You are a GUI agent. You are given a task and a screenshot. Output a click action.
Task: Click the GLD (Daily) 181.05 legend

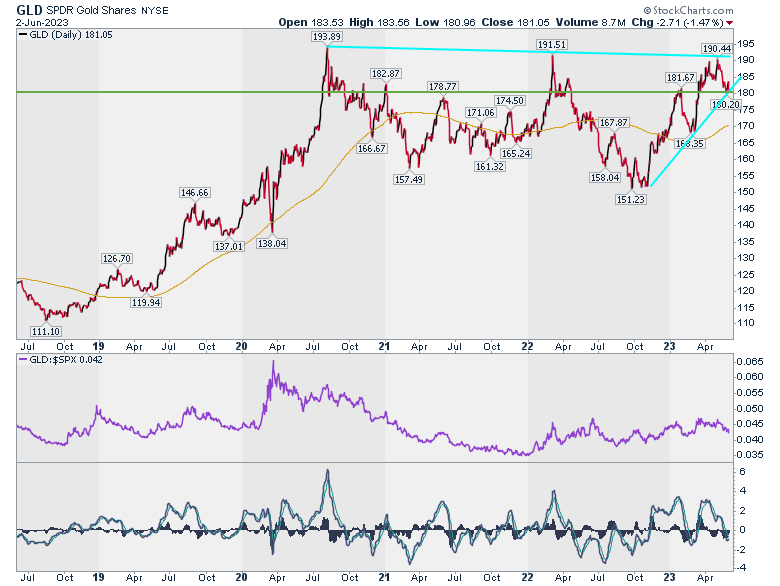tap(66, 35)
